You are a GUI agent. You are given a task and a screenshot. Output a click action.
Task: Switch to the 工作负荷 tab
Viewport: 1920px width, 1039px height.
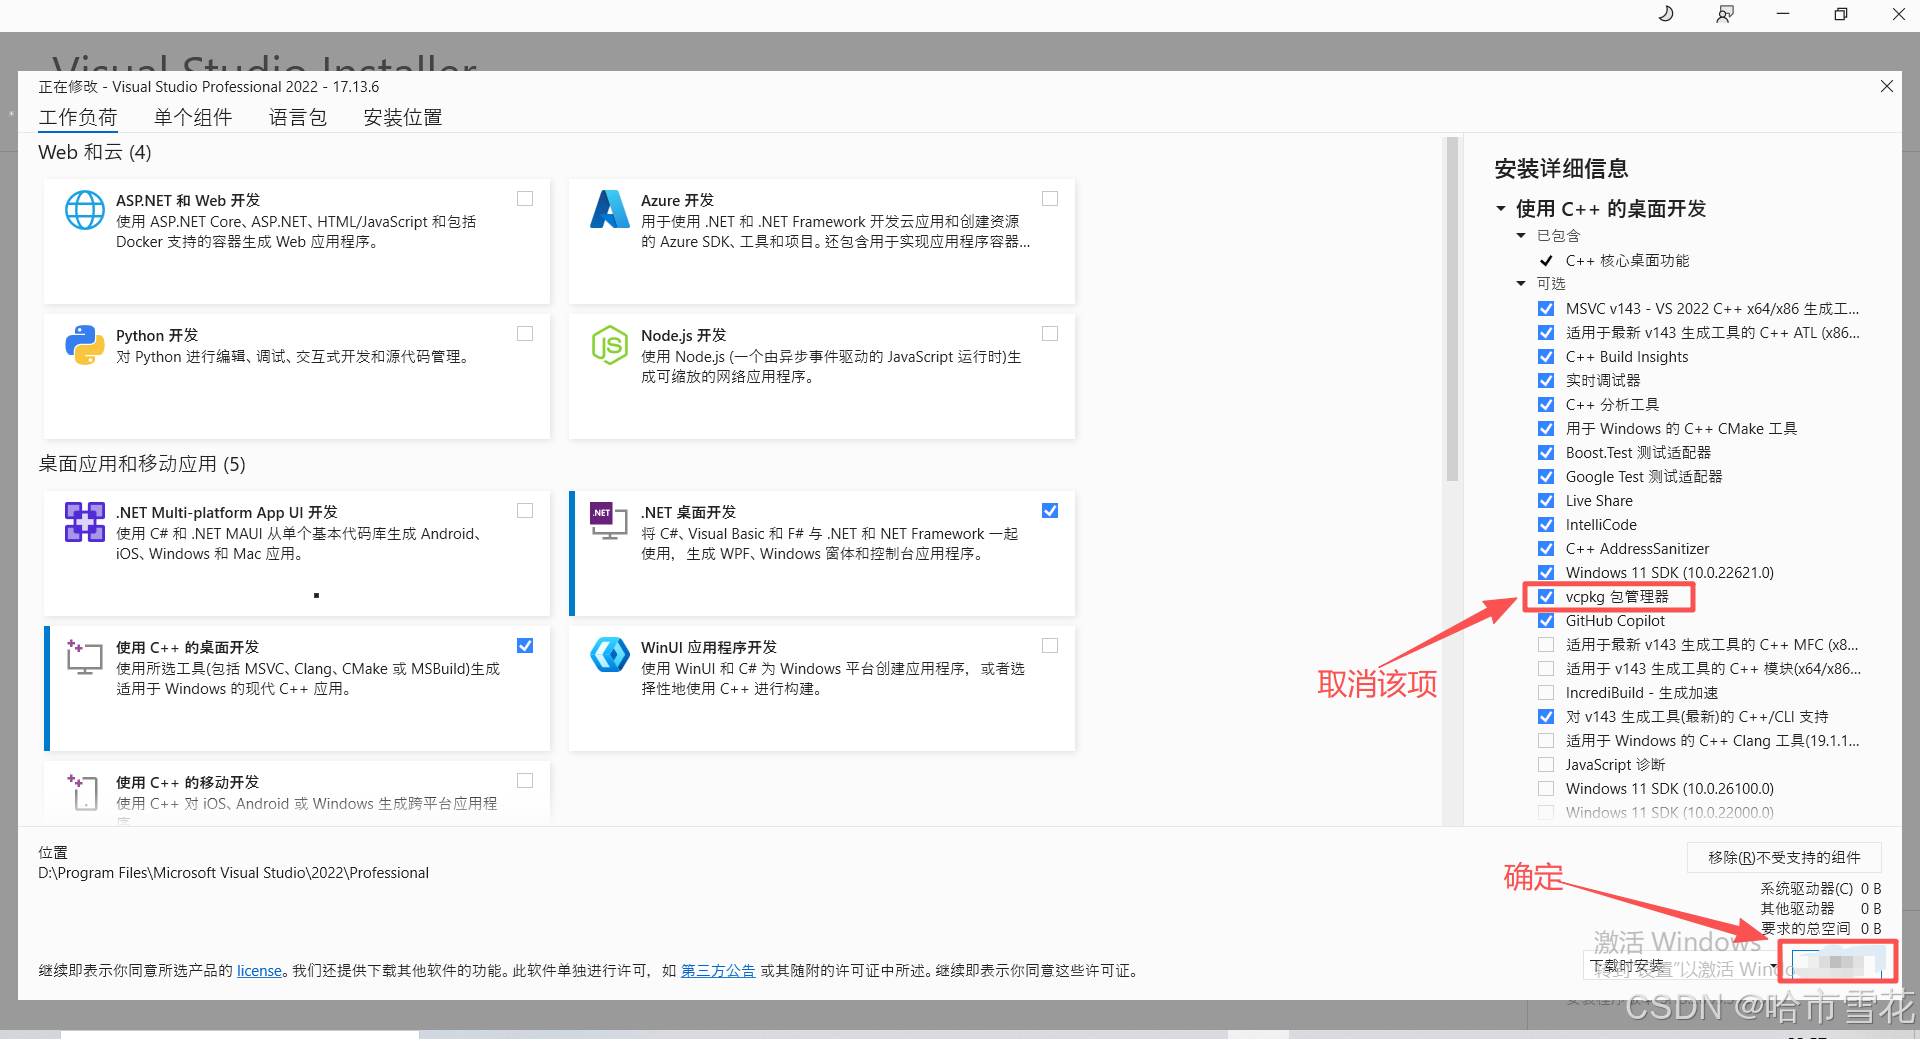point(78,118)
